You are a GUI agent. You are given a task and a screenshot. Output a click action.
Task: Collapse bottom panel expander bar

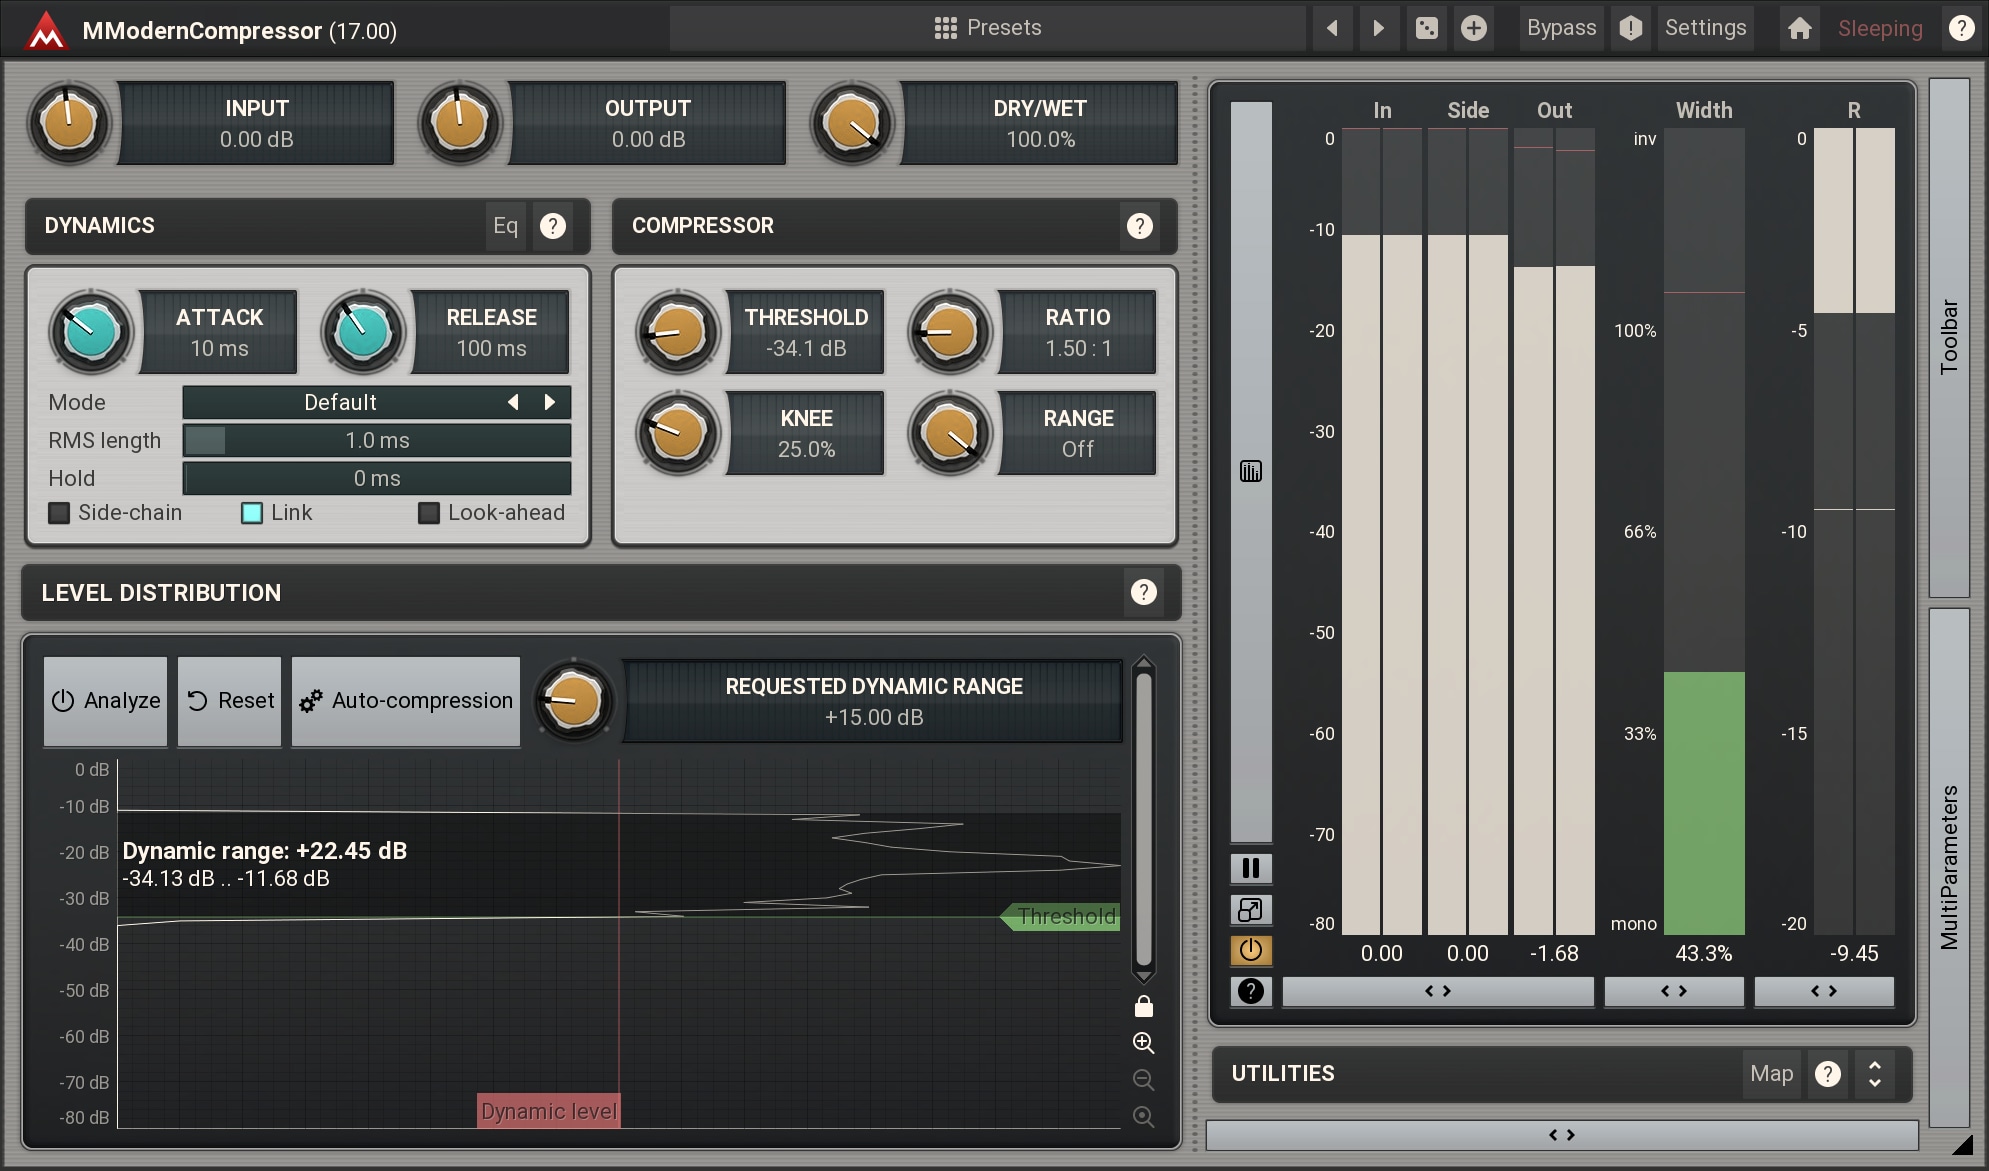(x=1561, y=1135)
